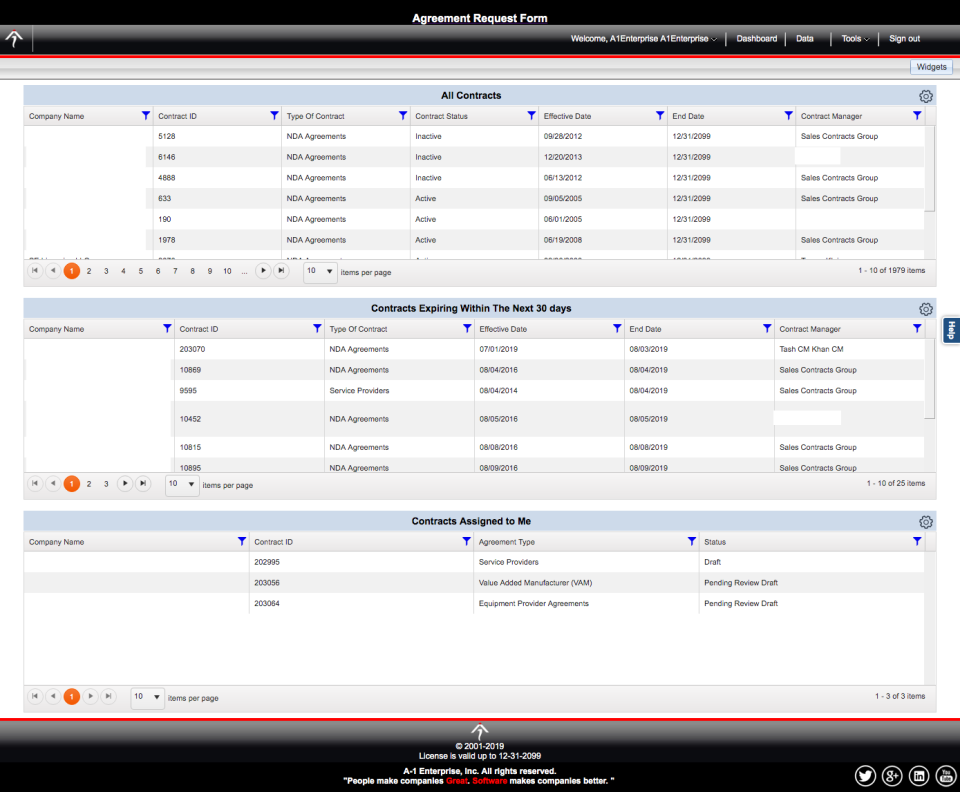The width and height of the screenshot is (960, 792).
Task: Open items per page dropdown in All Contracts
Action: [320, 270]
